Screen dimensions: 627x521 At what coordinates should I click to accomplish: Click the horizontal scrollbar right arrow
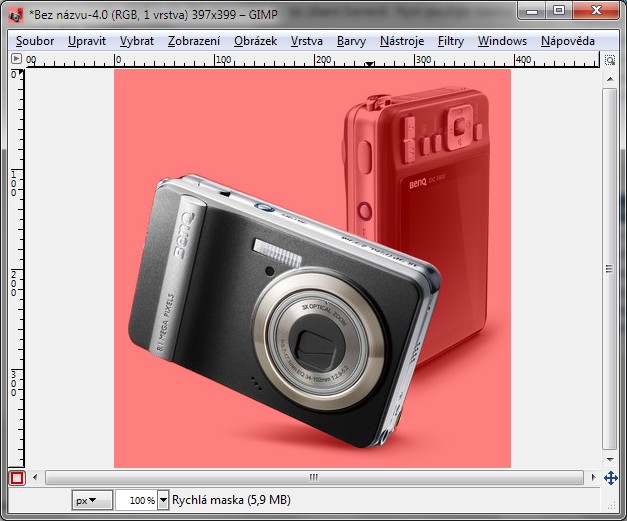tap(593, 477)
